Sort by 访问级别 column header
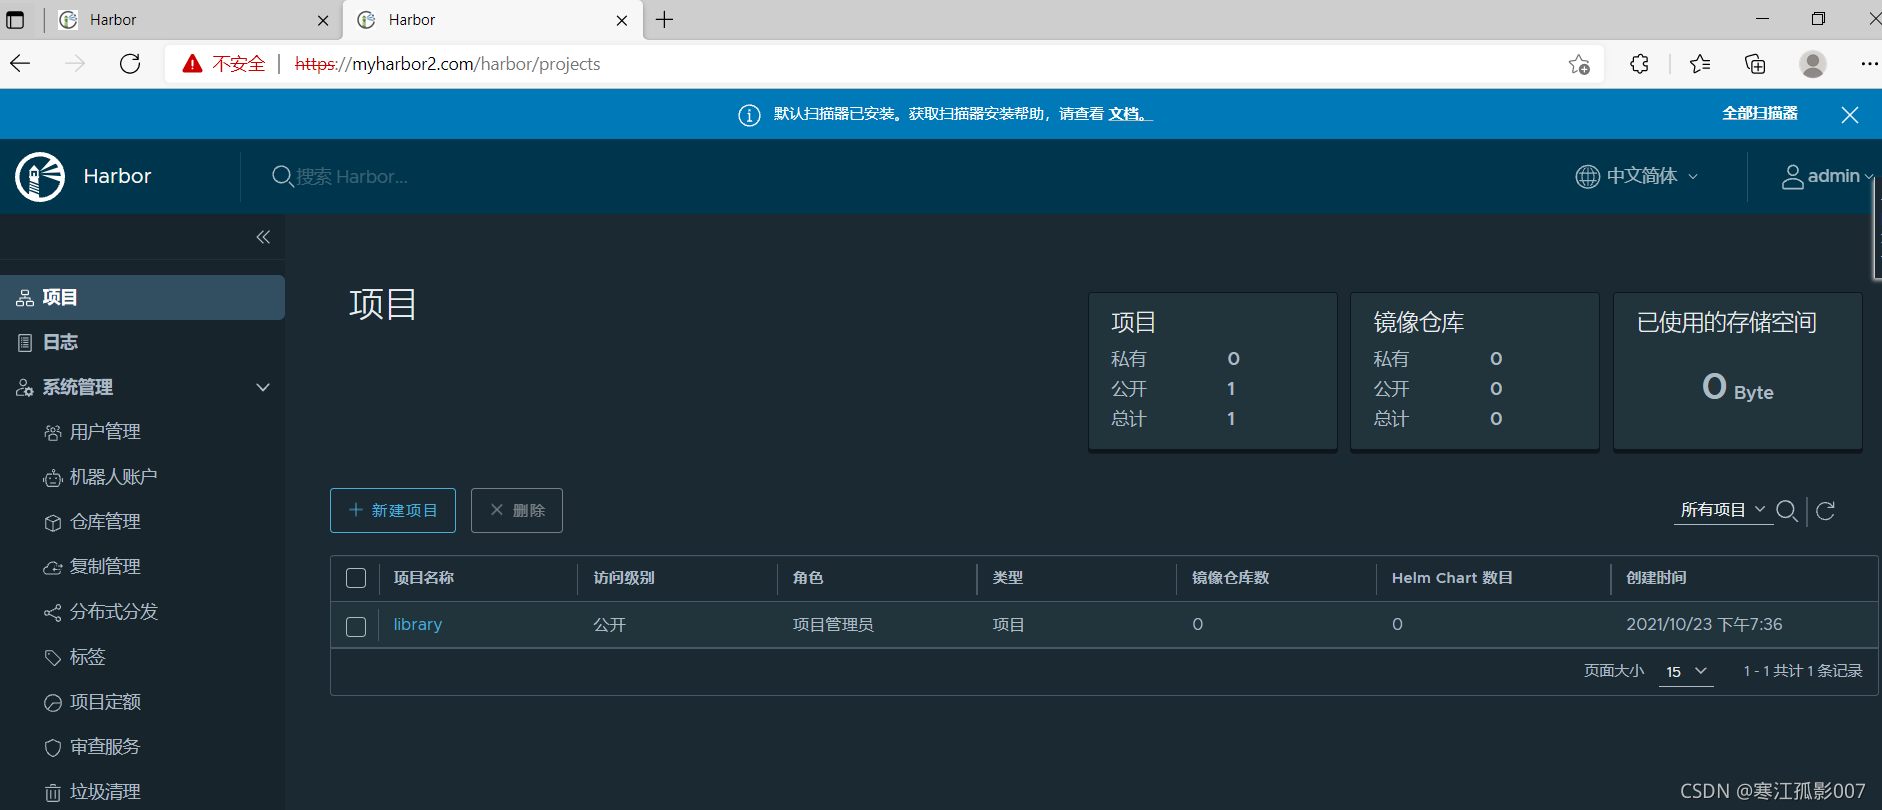 [624, 578]
